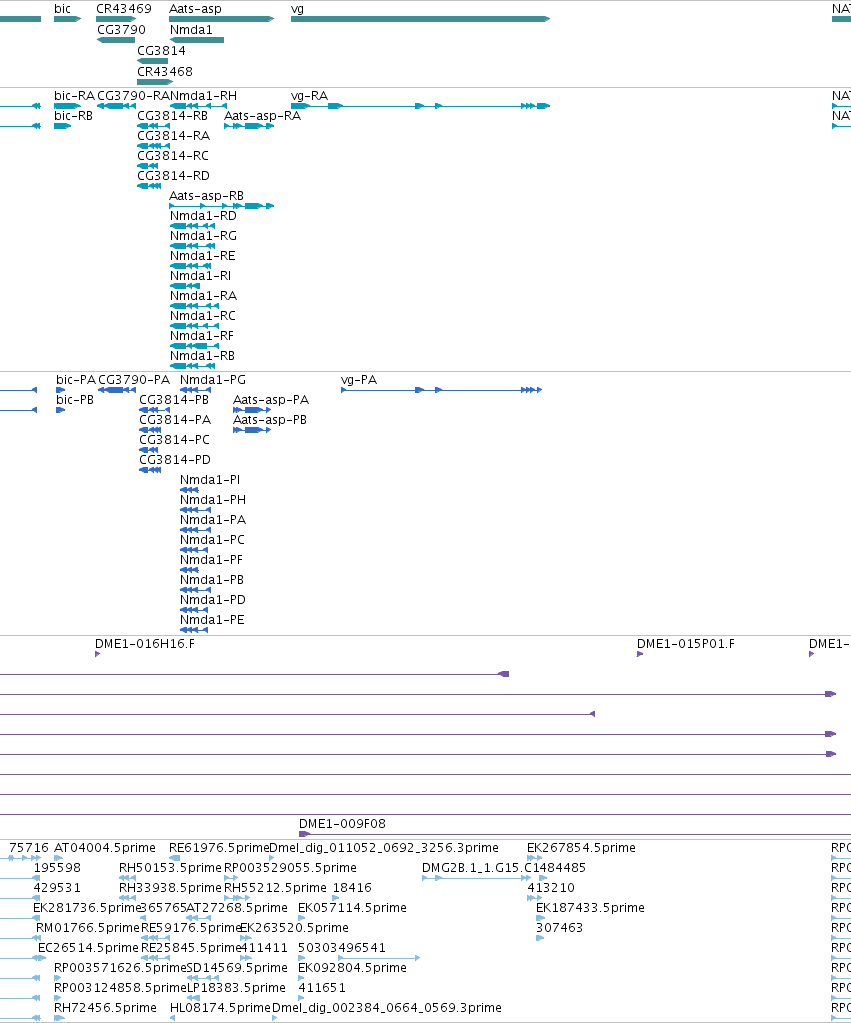Open transcript Nmda1-RI
This screenshot has height=1023, width=851.
[200, 276]
